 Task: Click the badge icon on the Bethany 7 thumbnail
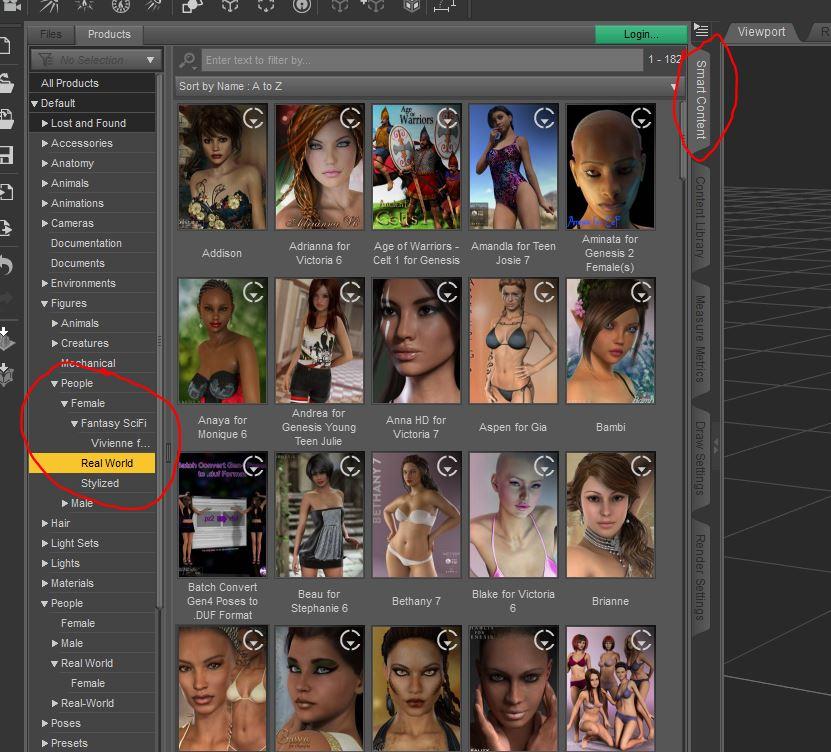click(x=447, y=466)
